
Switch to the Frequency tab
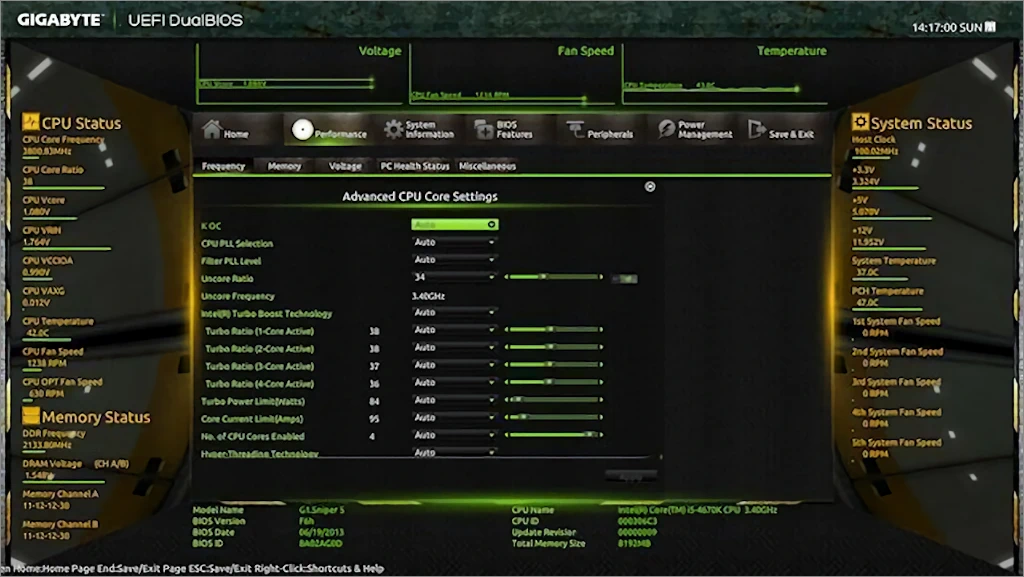pos(223,166)
